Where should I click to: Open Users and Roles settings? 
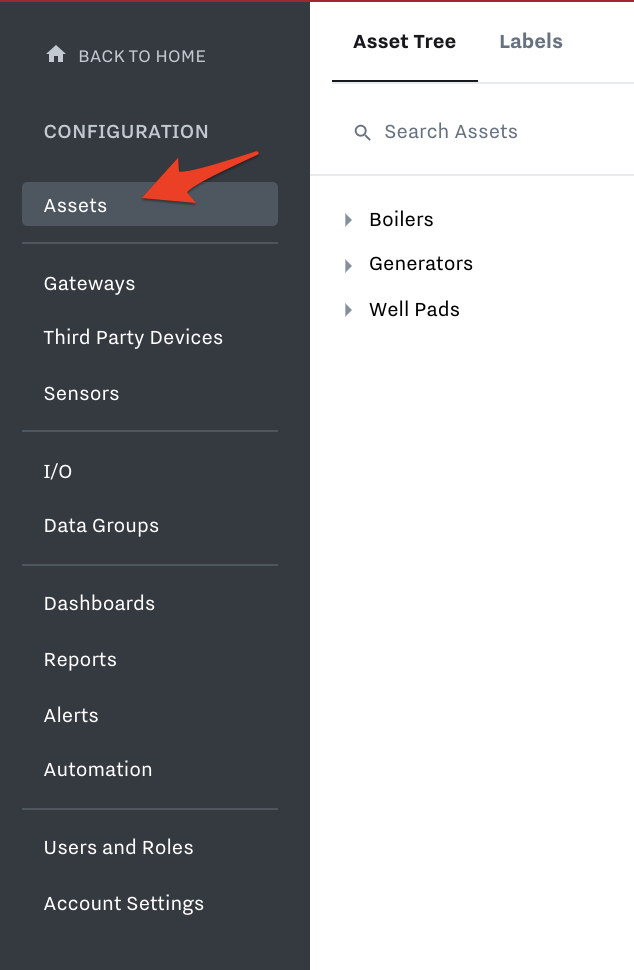118,847
